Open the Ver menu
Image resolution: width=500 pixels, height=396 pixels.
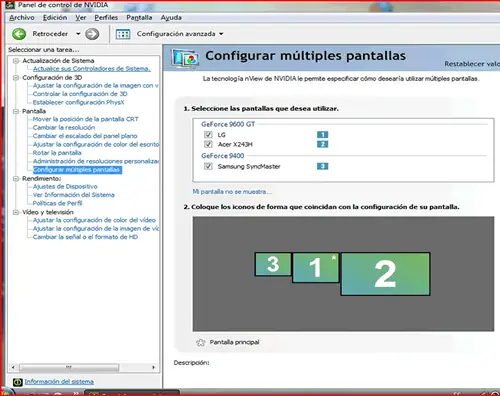pos(80,18)
